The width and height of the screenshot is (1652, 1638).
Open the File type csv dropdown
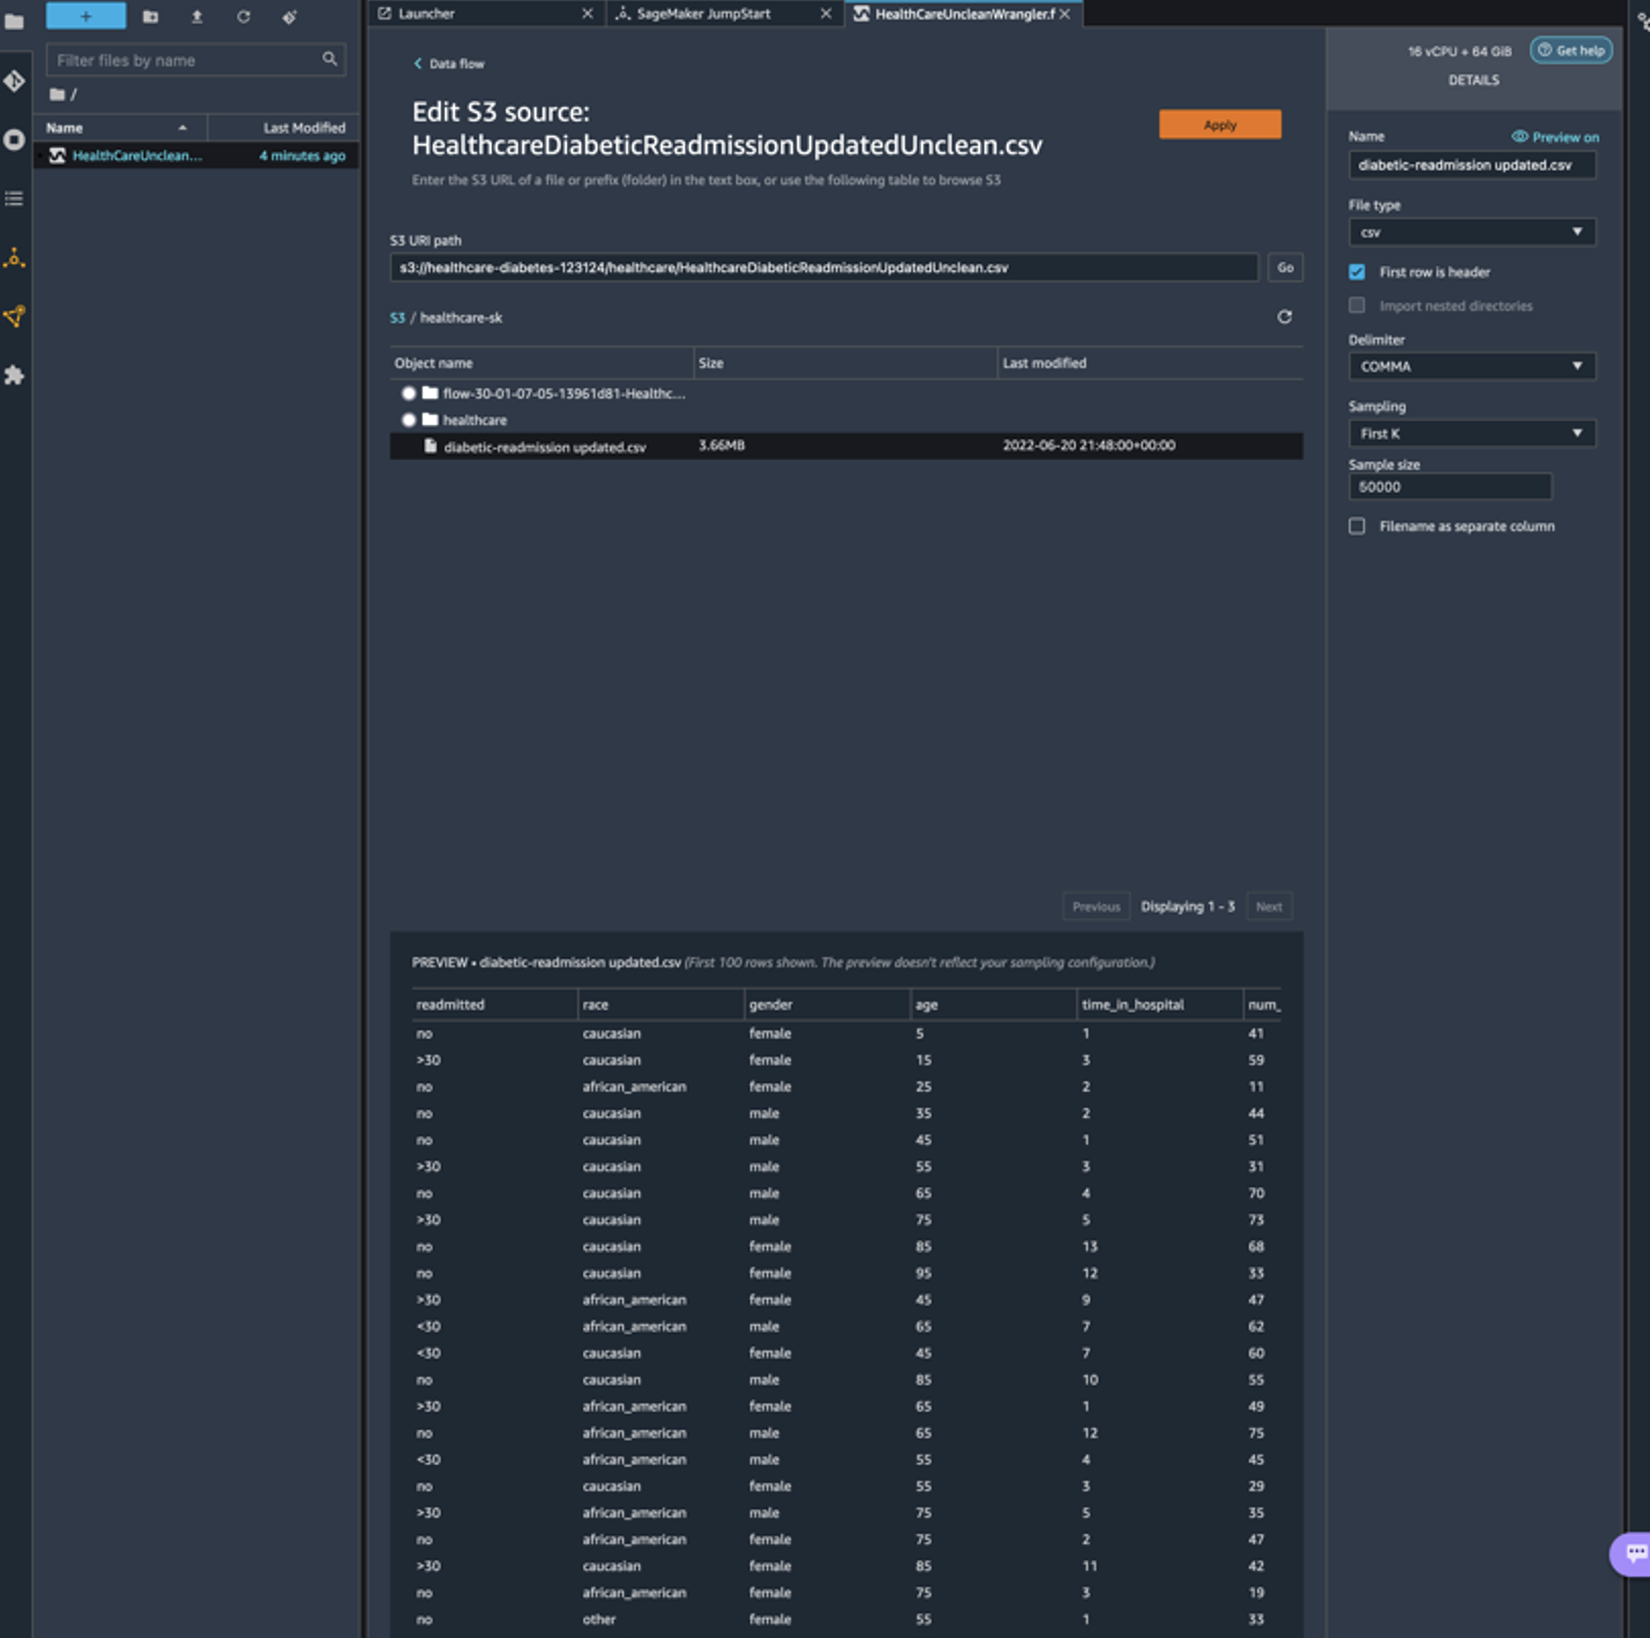tap(1471, 232)
